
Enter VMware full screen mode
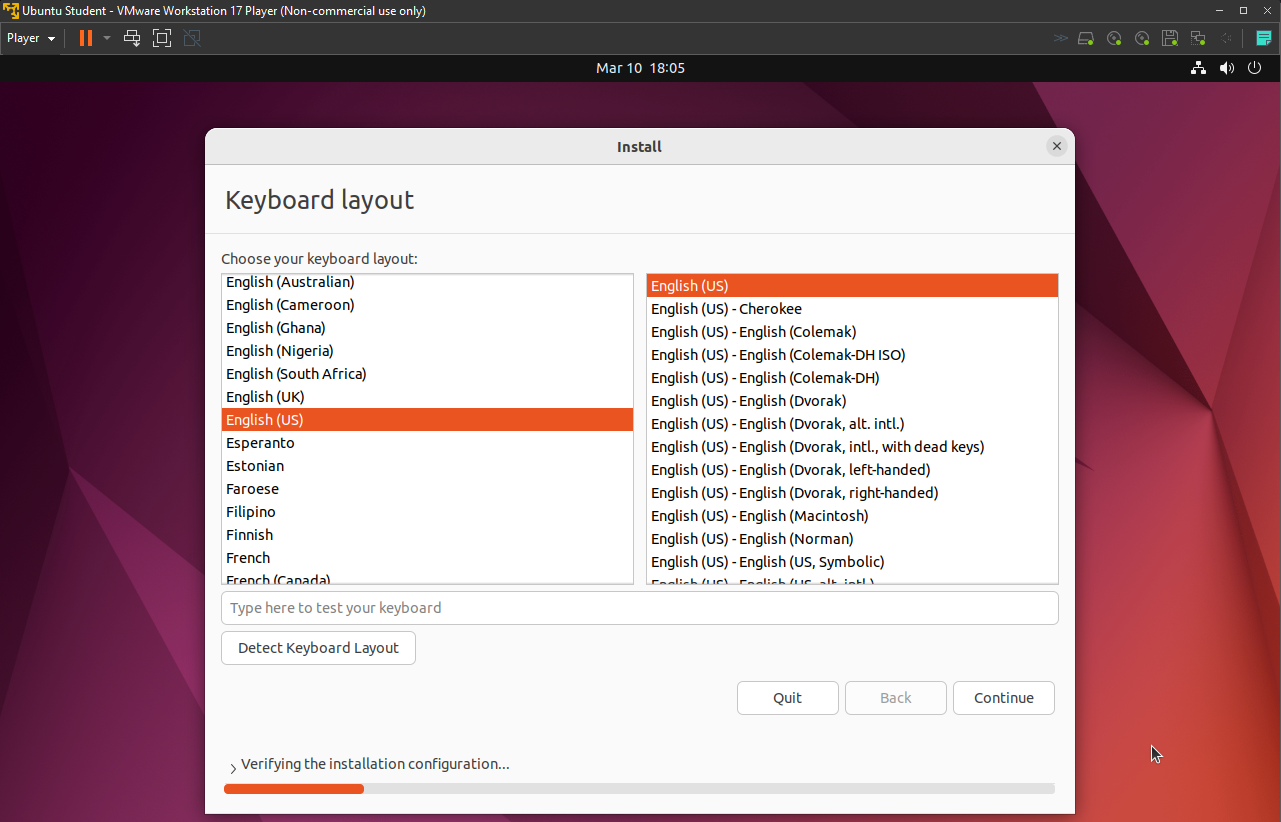[162, 38]
